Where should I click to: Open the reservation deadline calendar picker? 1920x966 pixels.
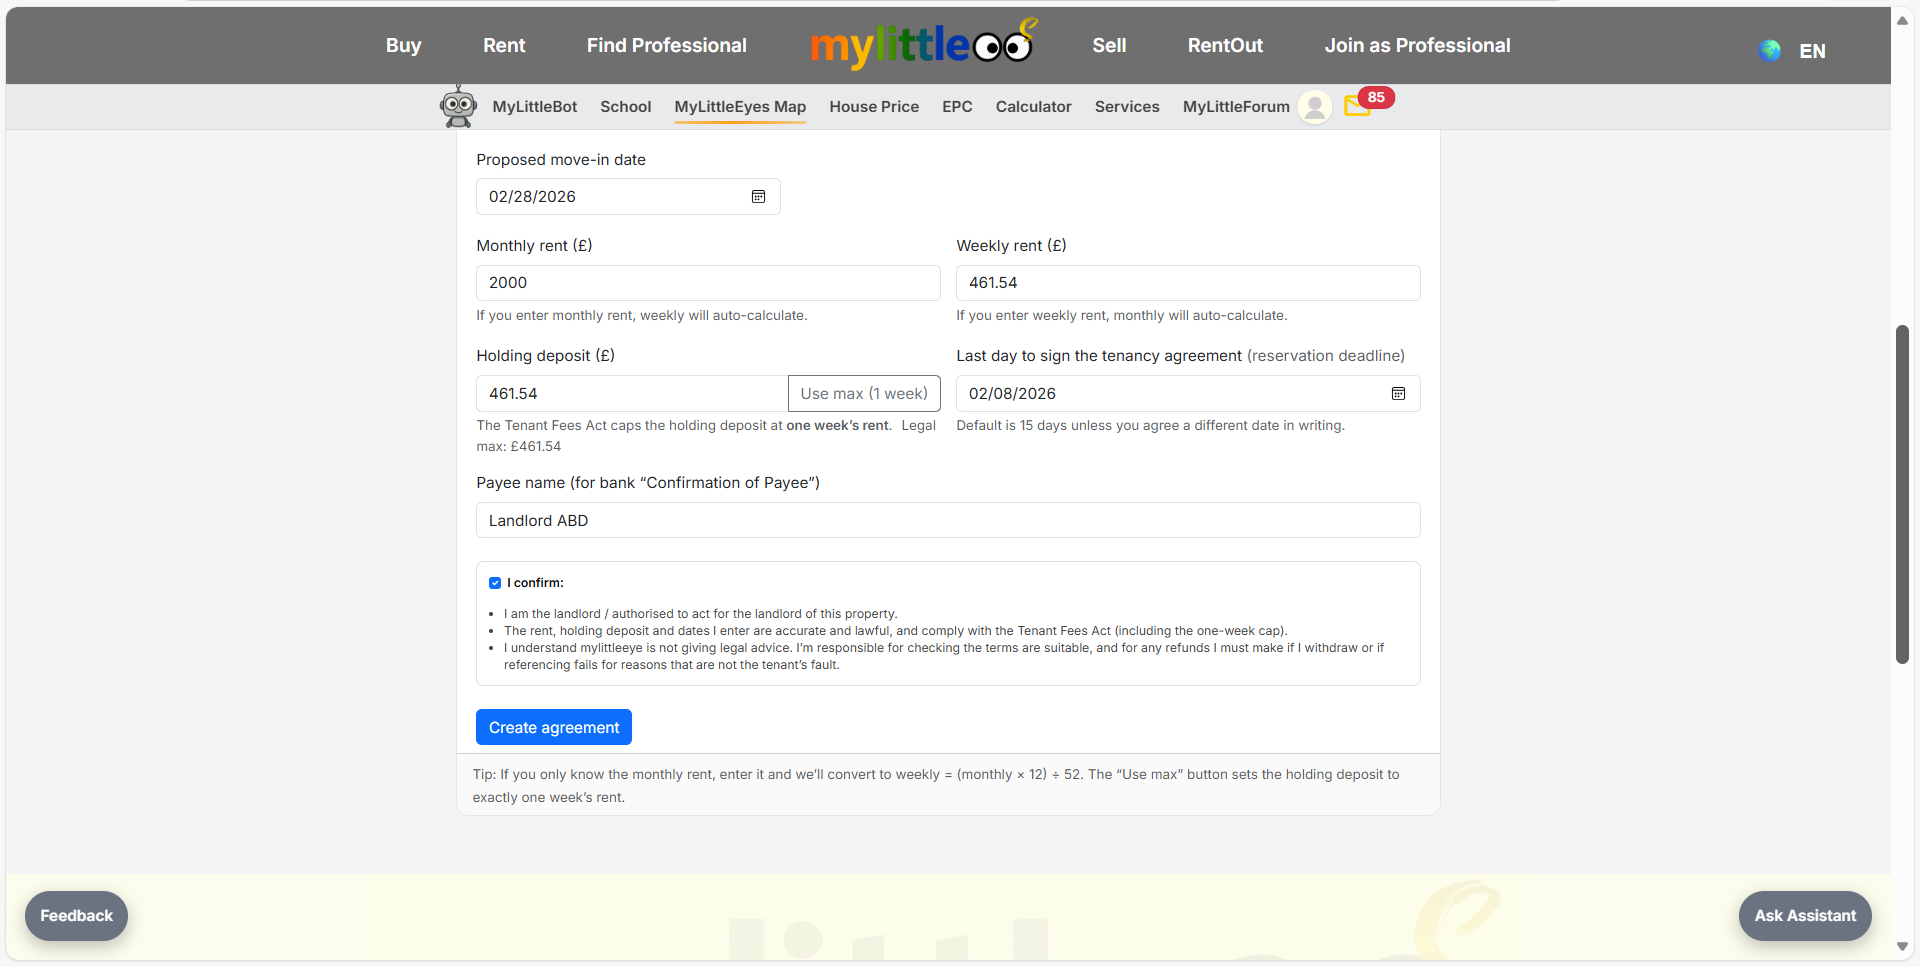coord(1398,393)
